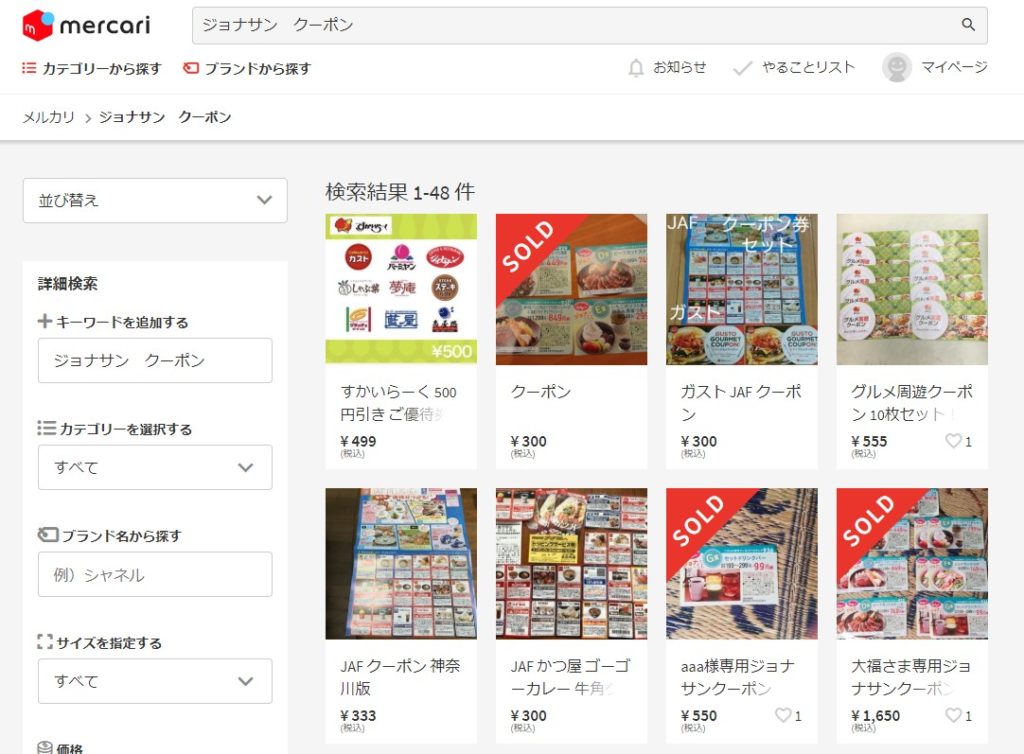Open the ガスト JAF coupon set thumbnail

tap(742, 289)
